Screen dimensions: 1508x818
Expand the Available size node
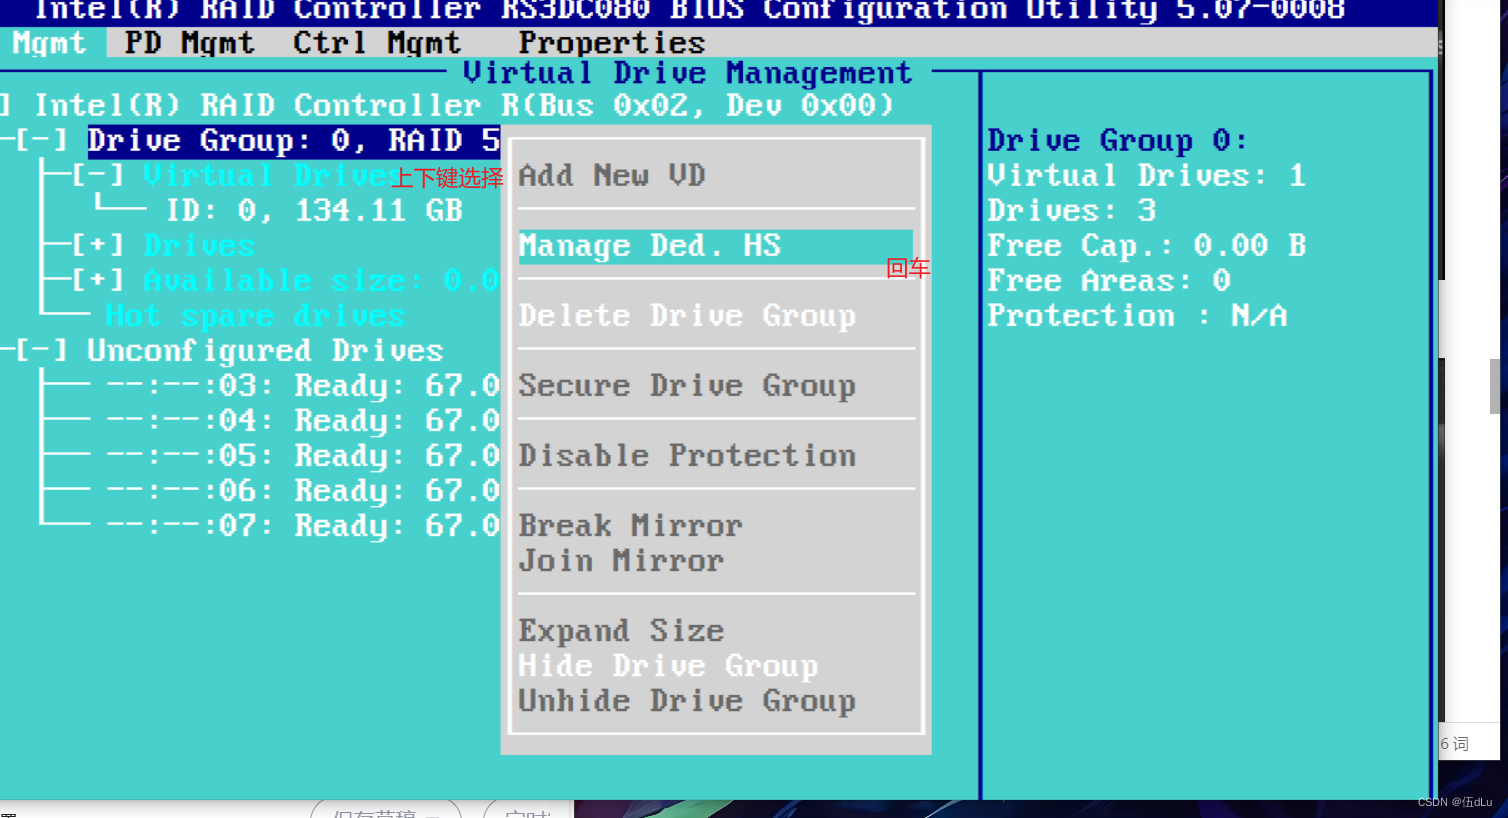coord(98,281)
